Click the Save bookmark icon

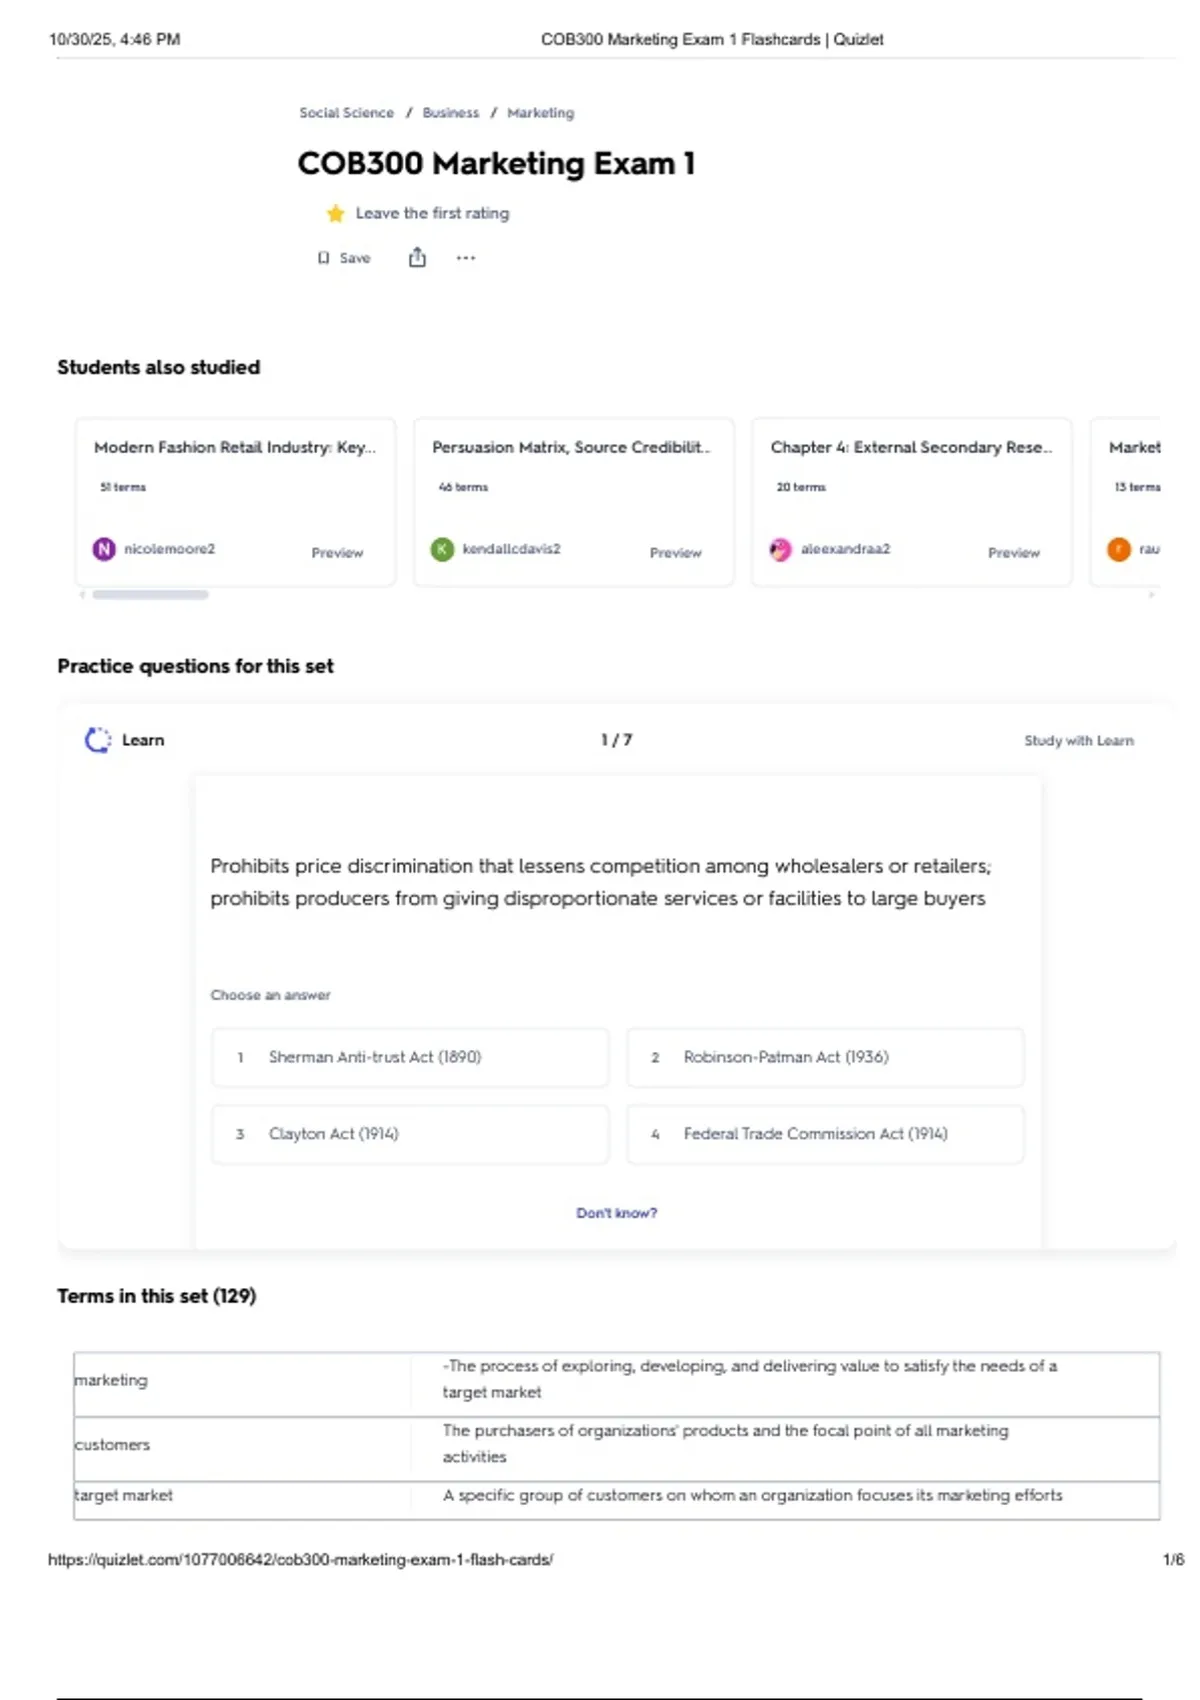pos(323,258)
